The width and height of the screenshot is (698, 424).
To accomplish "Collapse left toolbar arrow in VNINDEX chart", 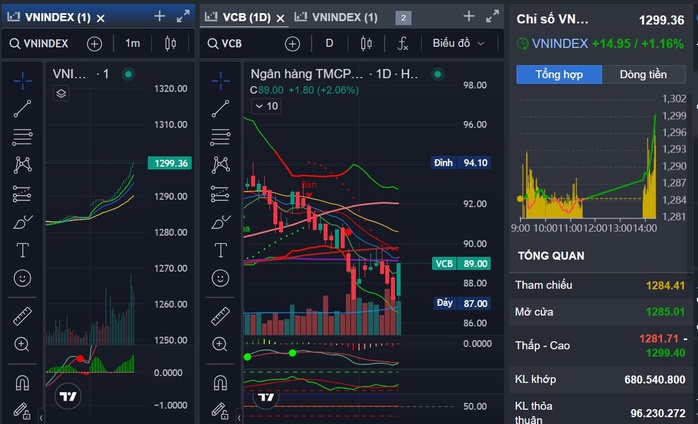I will pos(41,417).
